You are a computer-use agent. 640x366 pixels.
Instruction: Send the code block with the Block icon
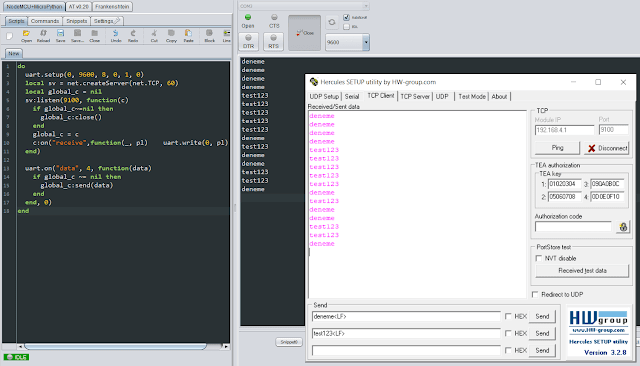209,36
